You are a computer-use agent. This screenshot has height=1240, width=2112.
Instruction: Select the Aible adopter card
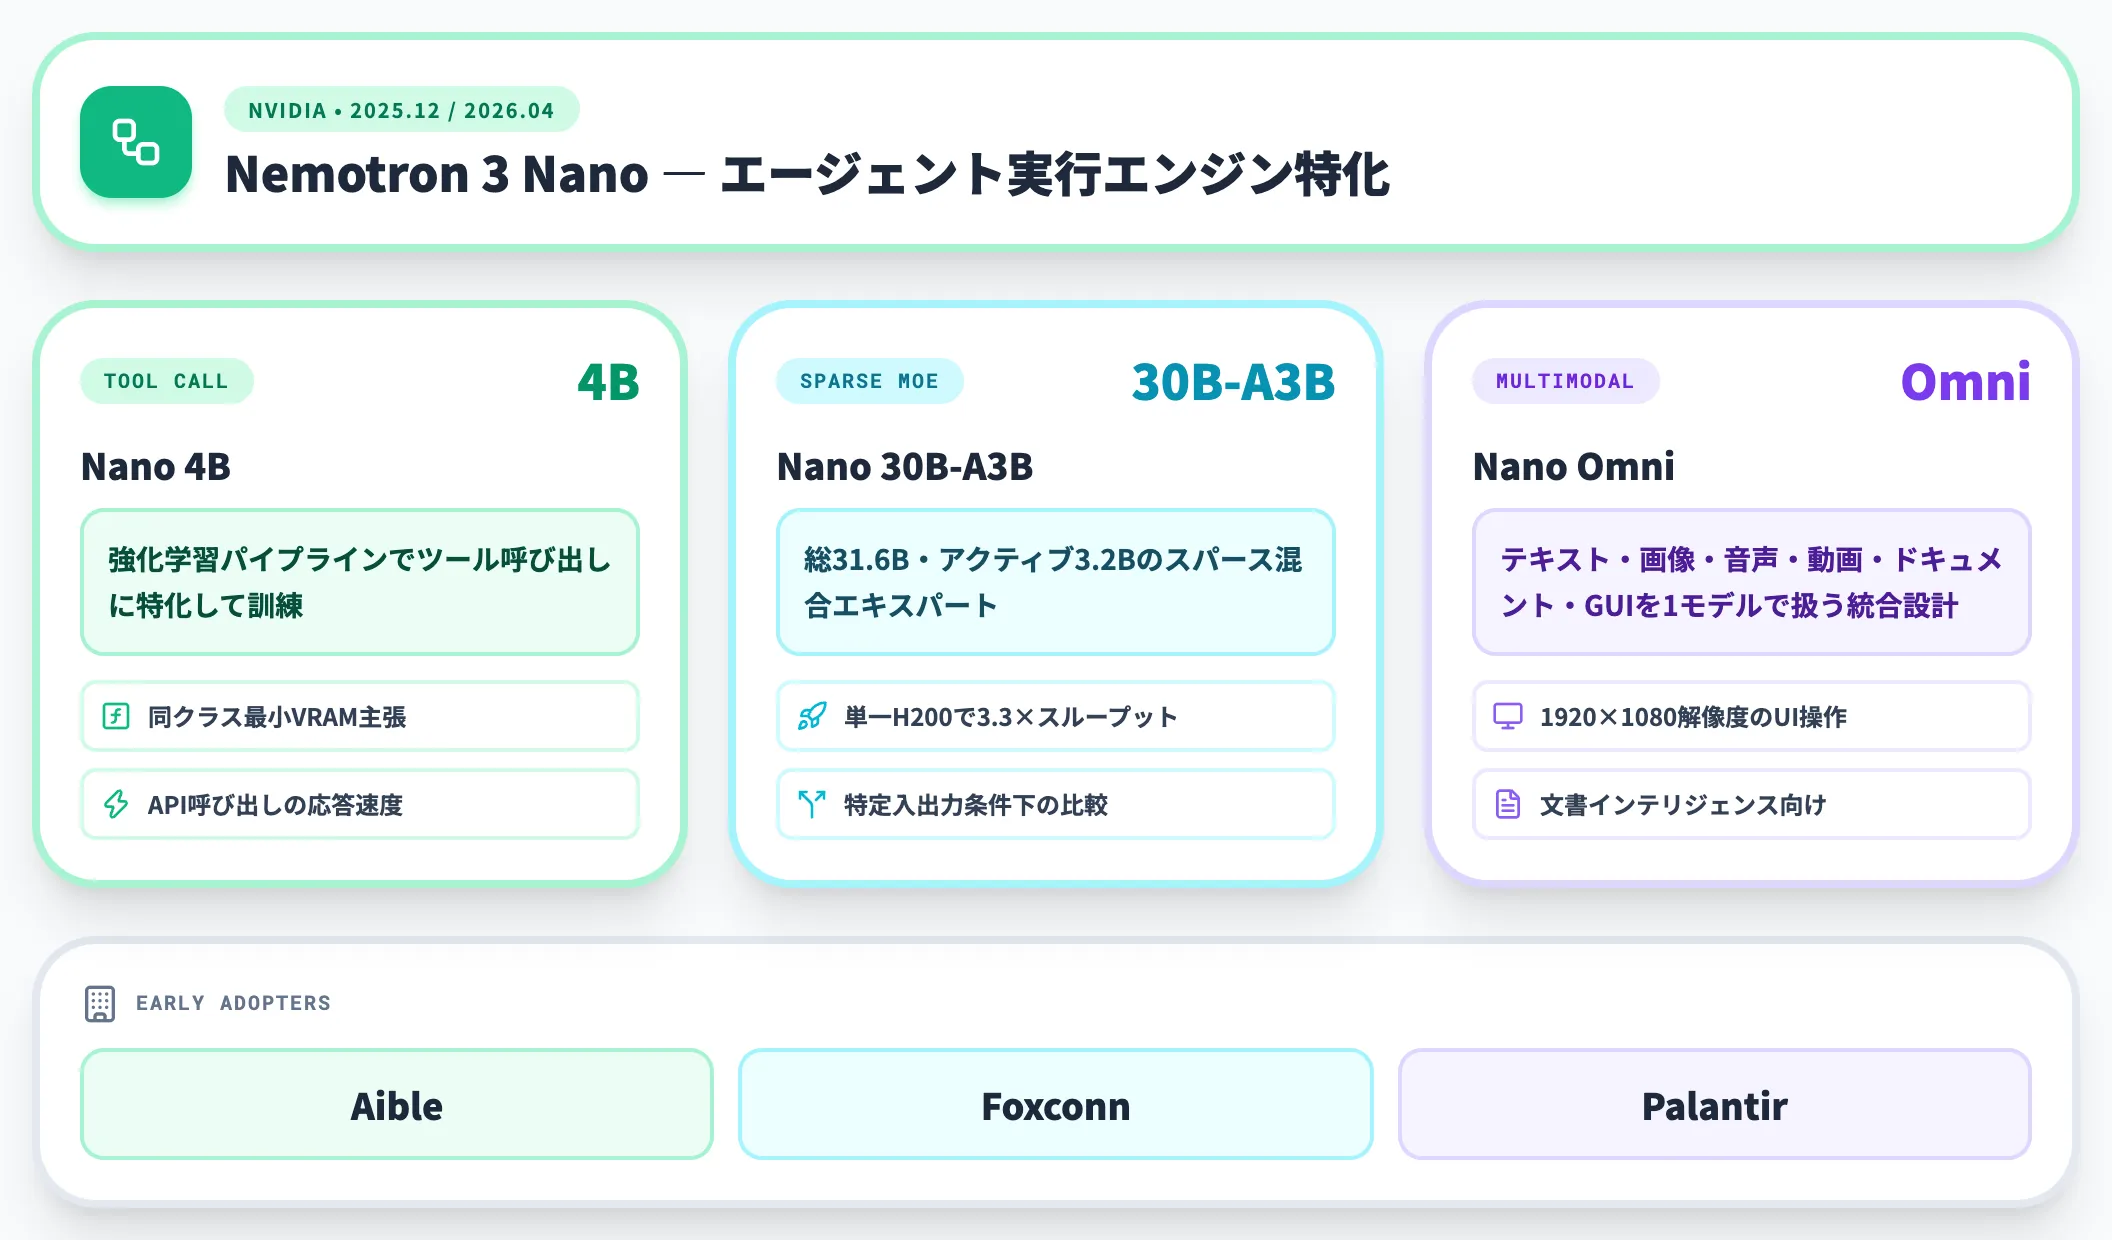click(x=397, y=1104)
